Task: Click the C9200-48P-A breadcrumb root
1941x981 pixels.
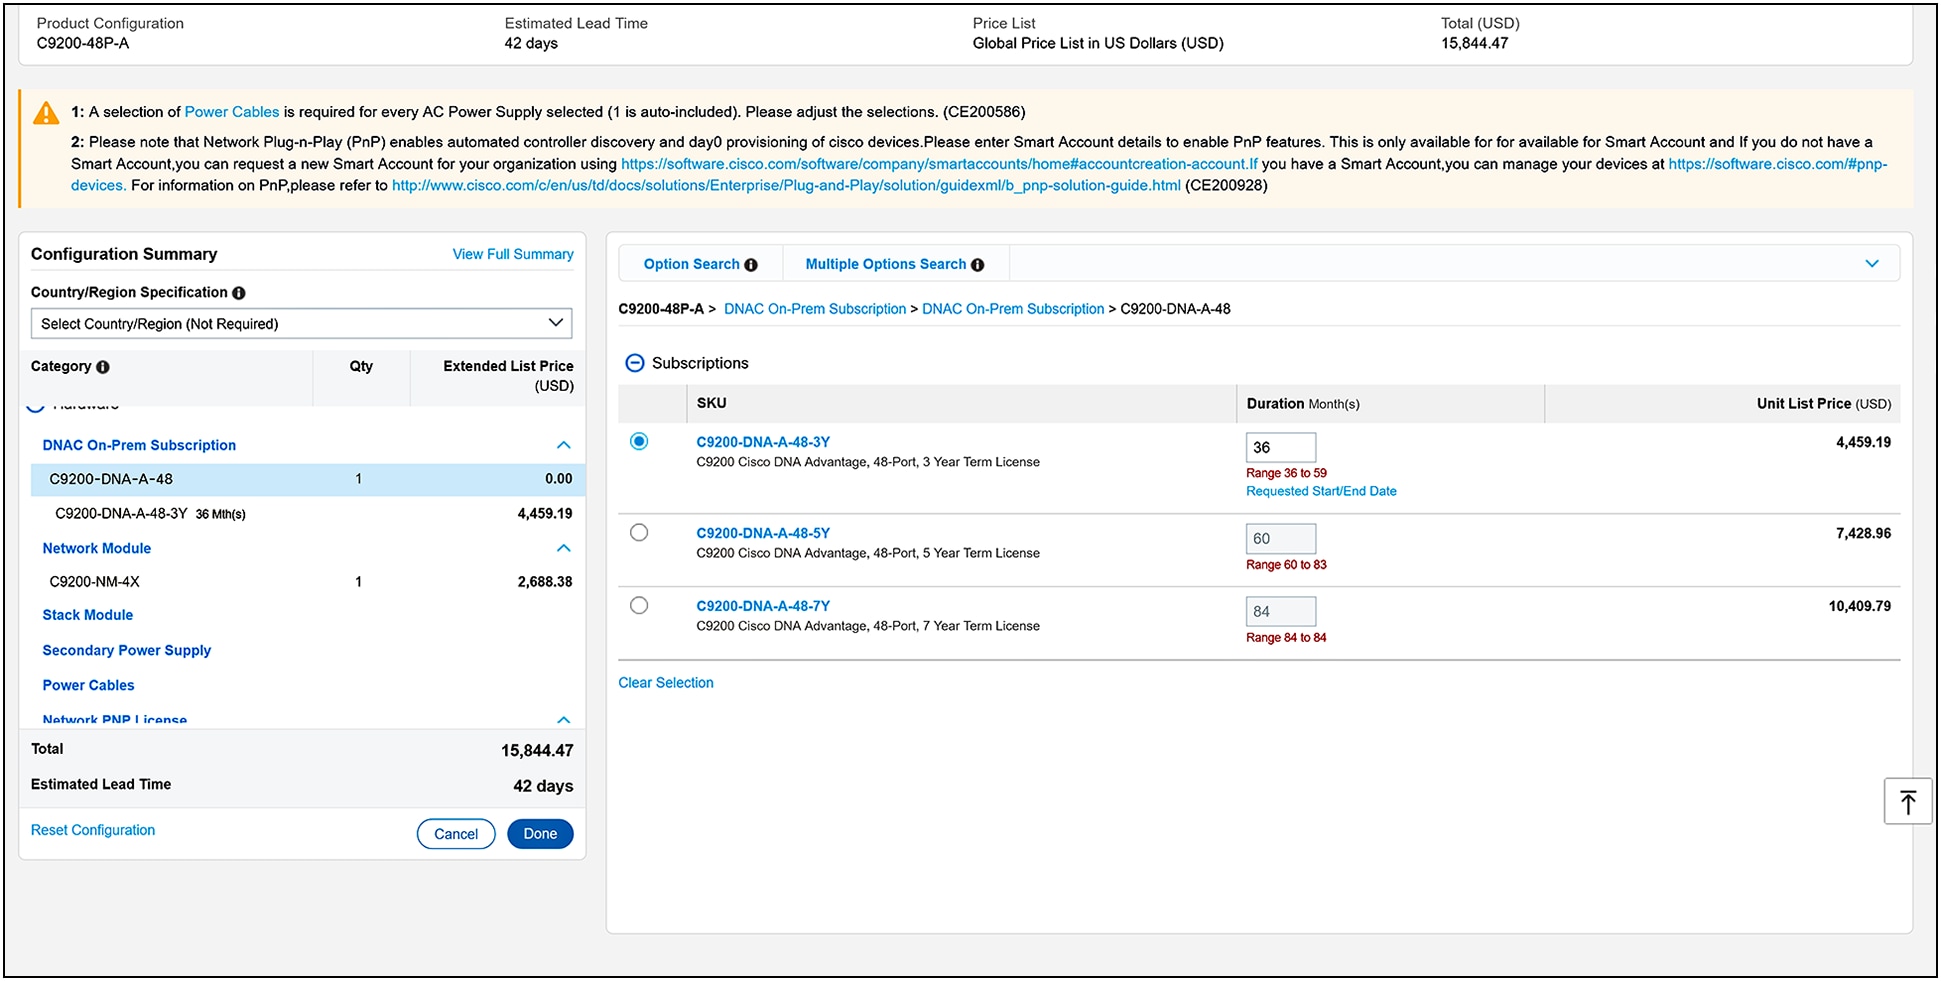Action: tap(661, 309)
